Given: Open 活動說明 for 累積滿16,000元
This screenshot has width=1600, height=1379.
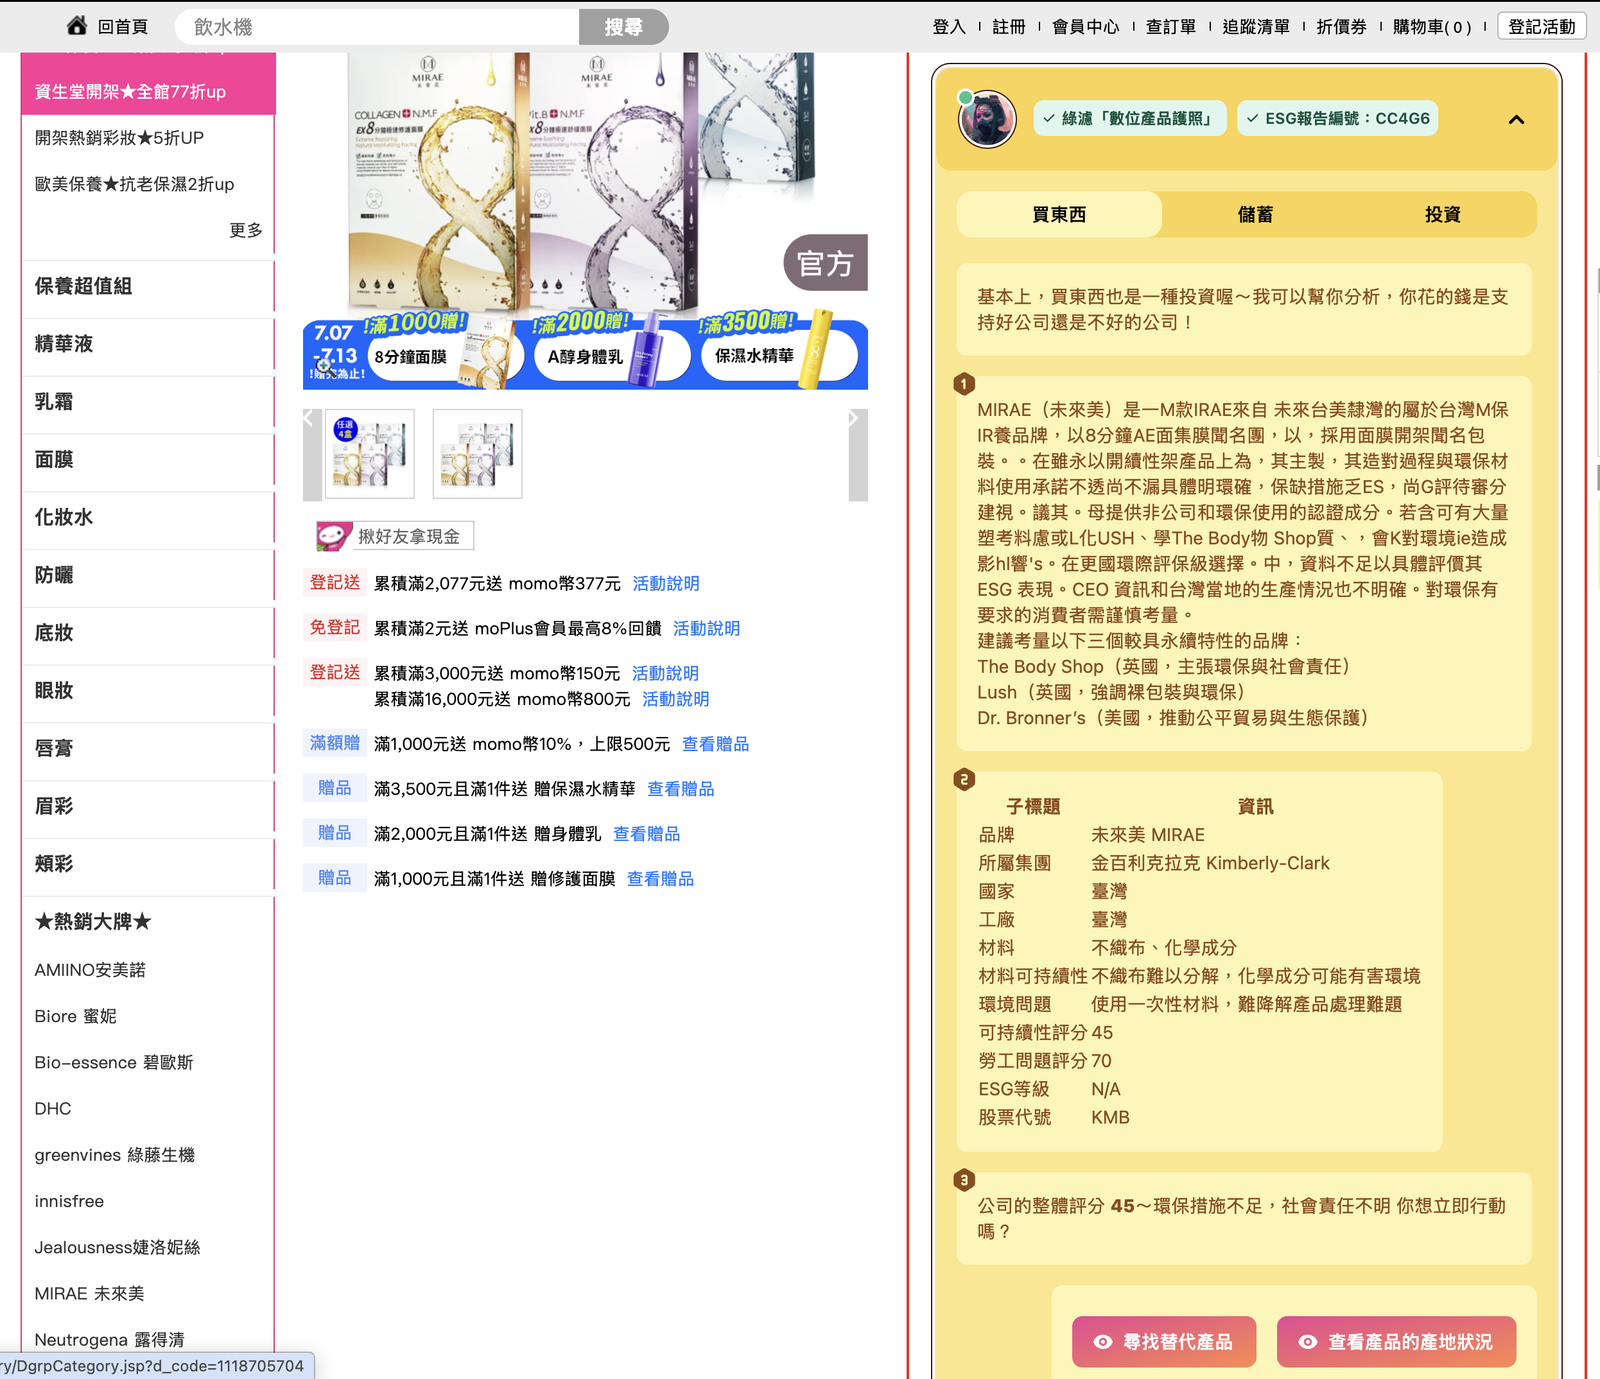Looking at the screenshot, I should click(x=675, y=699).
